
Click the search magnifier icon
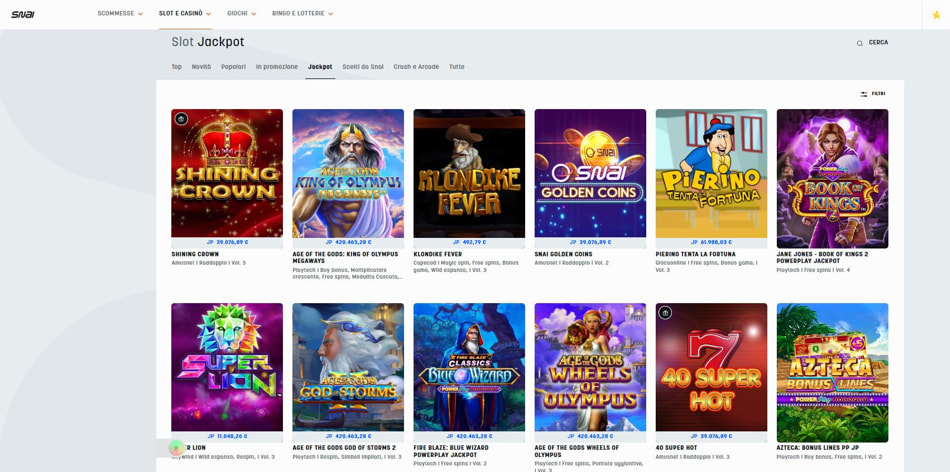[859, 43]
